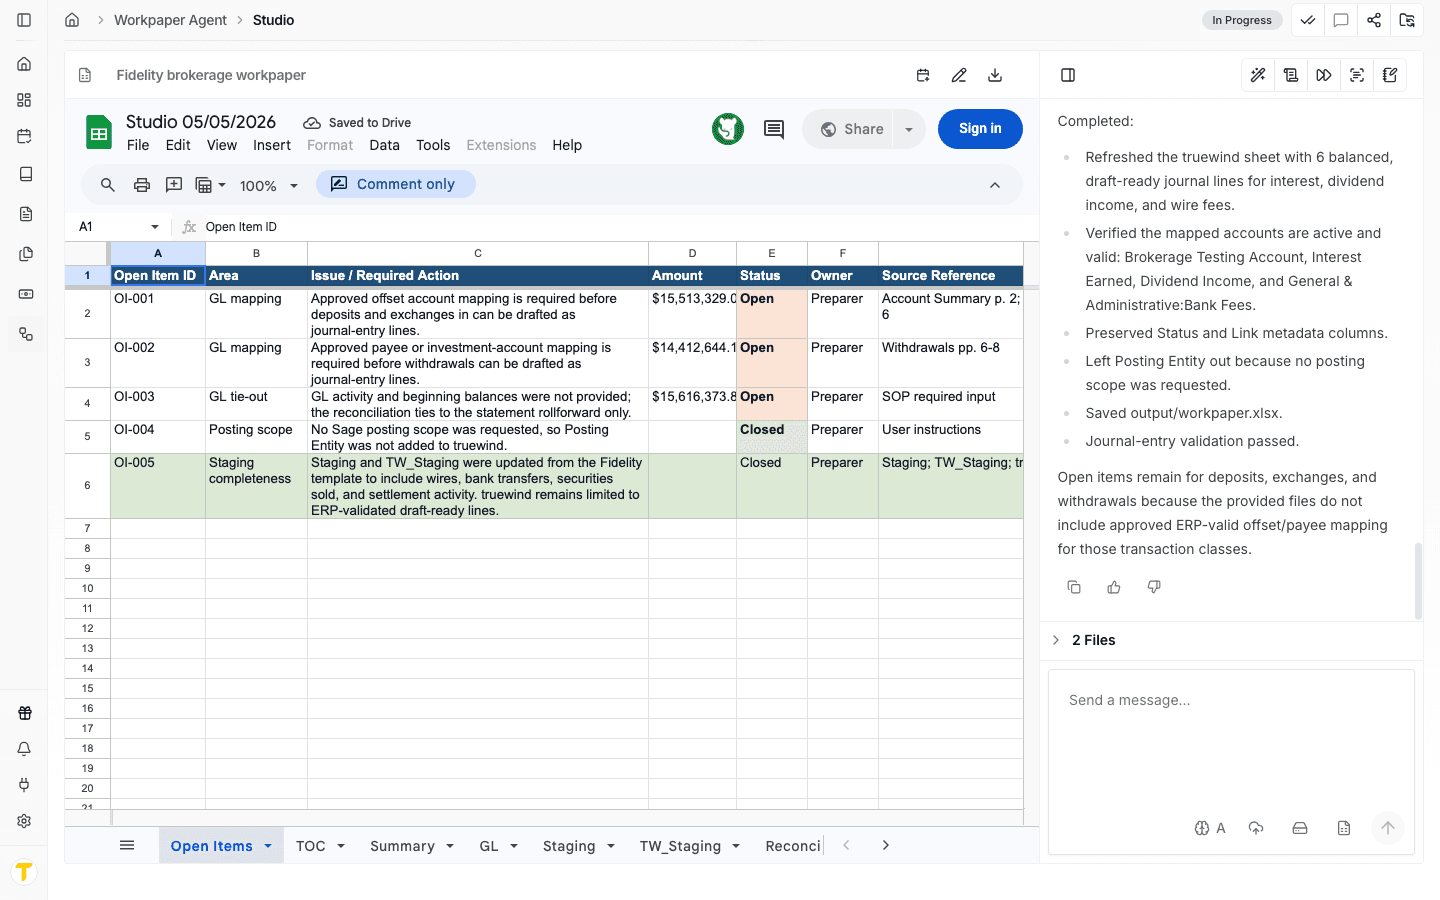
Task: Click the chat panel vertical scrollbar
Action: click(x=1418, y=580)
